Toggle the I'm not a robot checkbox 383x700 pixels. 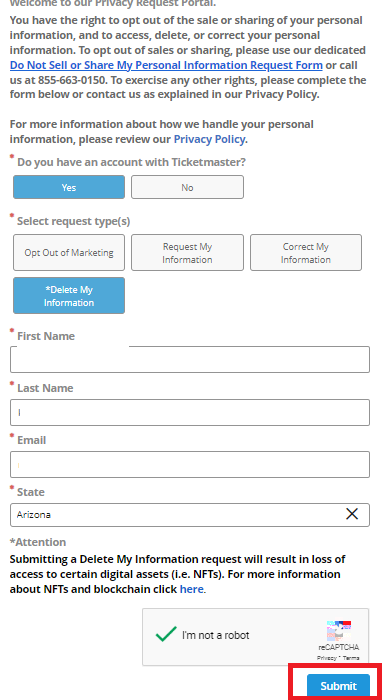(x=166, y=634)
